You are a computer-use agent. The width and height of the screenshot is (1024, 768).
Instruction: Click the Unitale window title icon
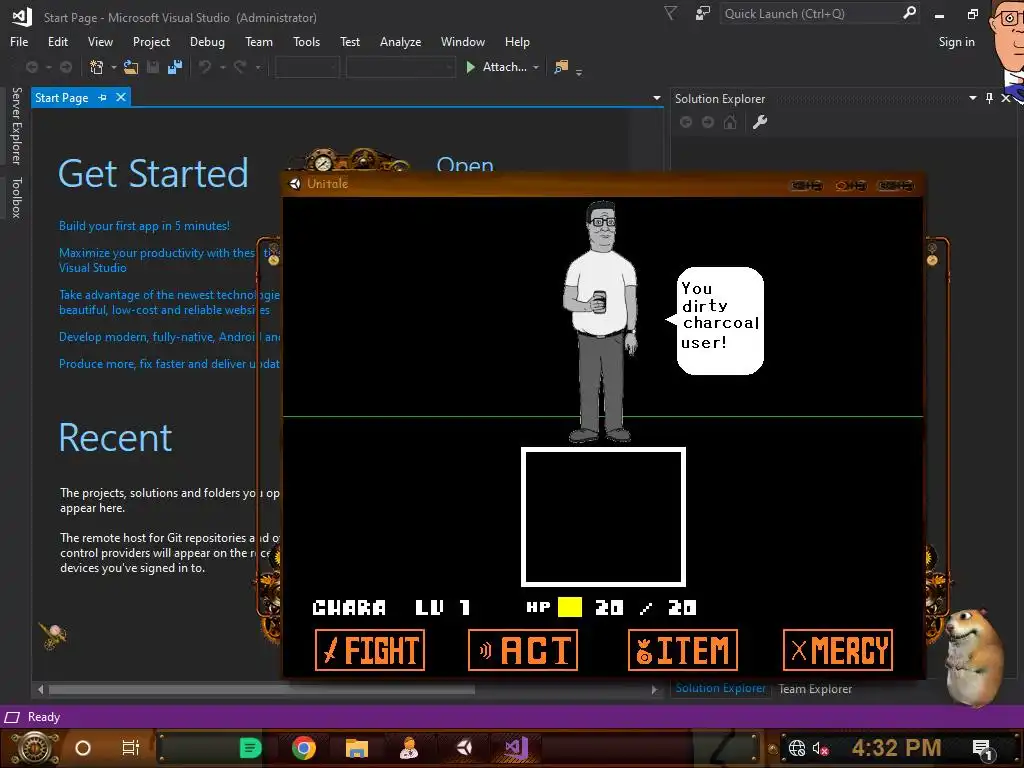[x=295, y=184]
